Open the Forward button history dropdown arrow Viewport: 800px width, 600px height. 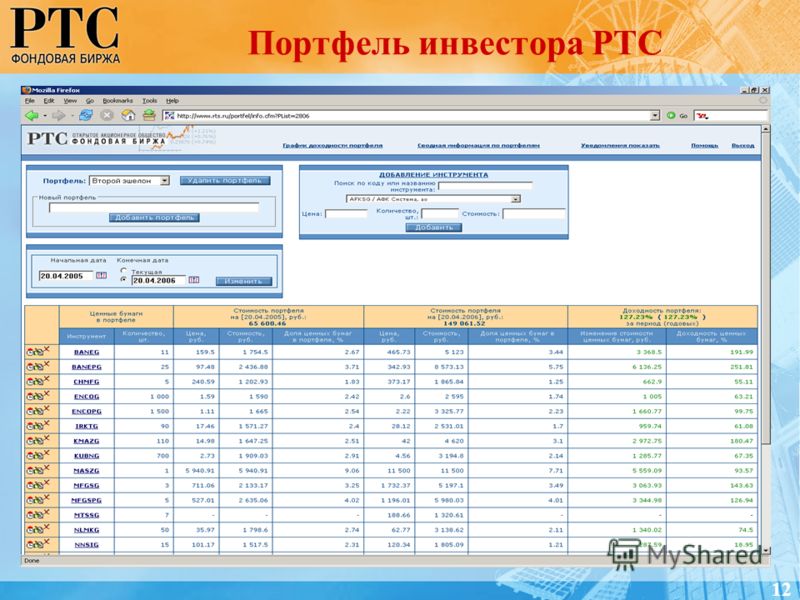click(72, 116)
